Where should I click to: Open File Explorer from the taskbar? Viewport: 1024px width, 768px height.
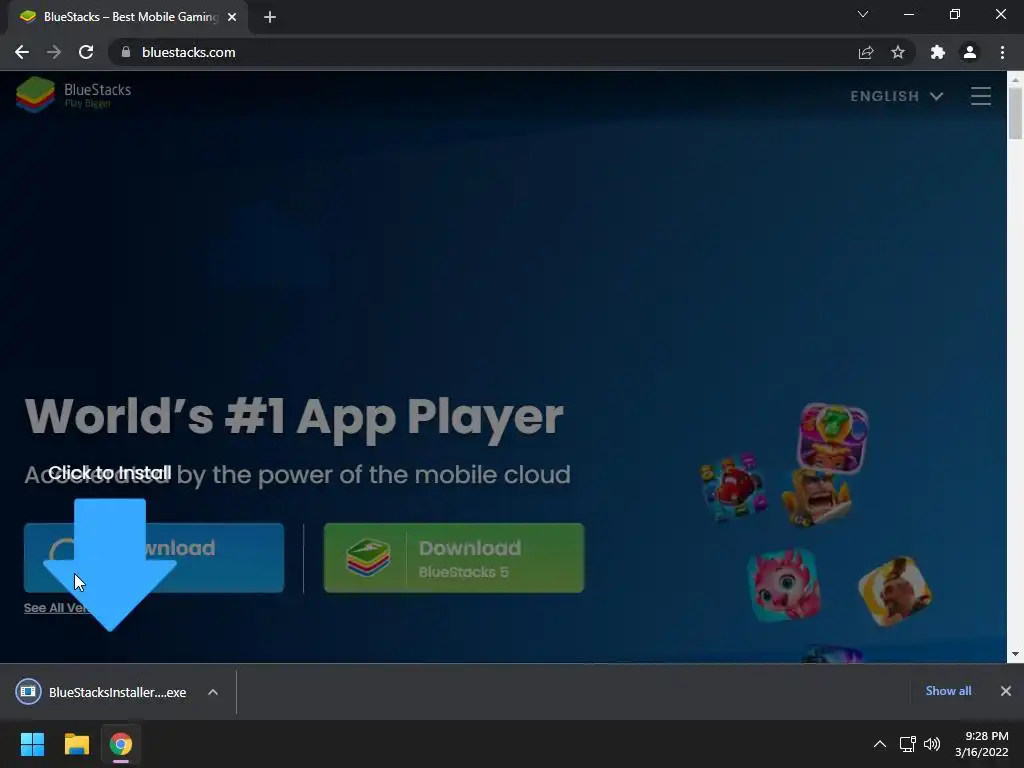[76, 744]
